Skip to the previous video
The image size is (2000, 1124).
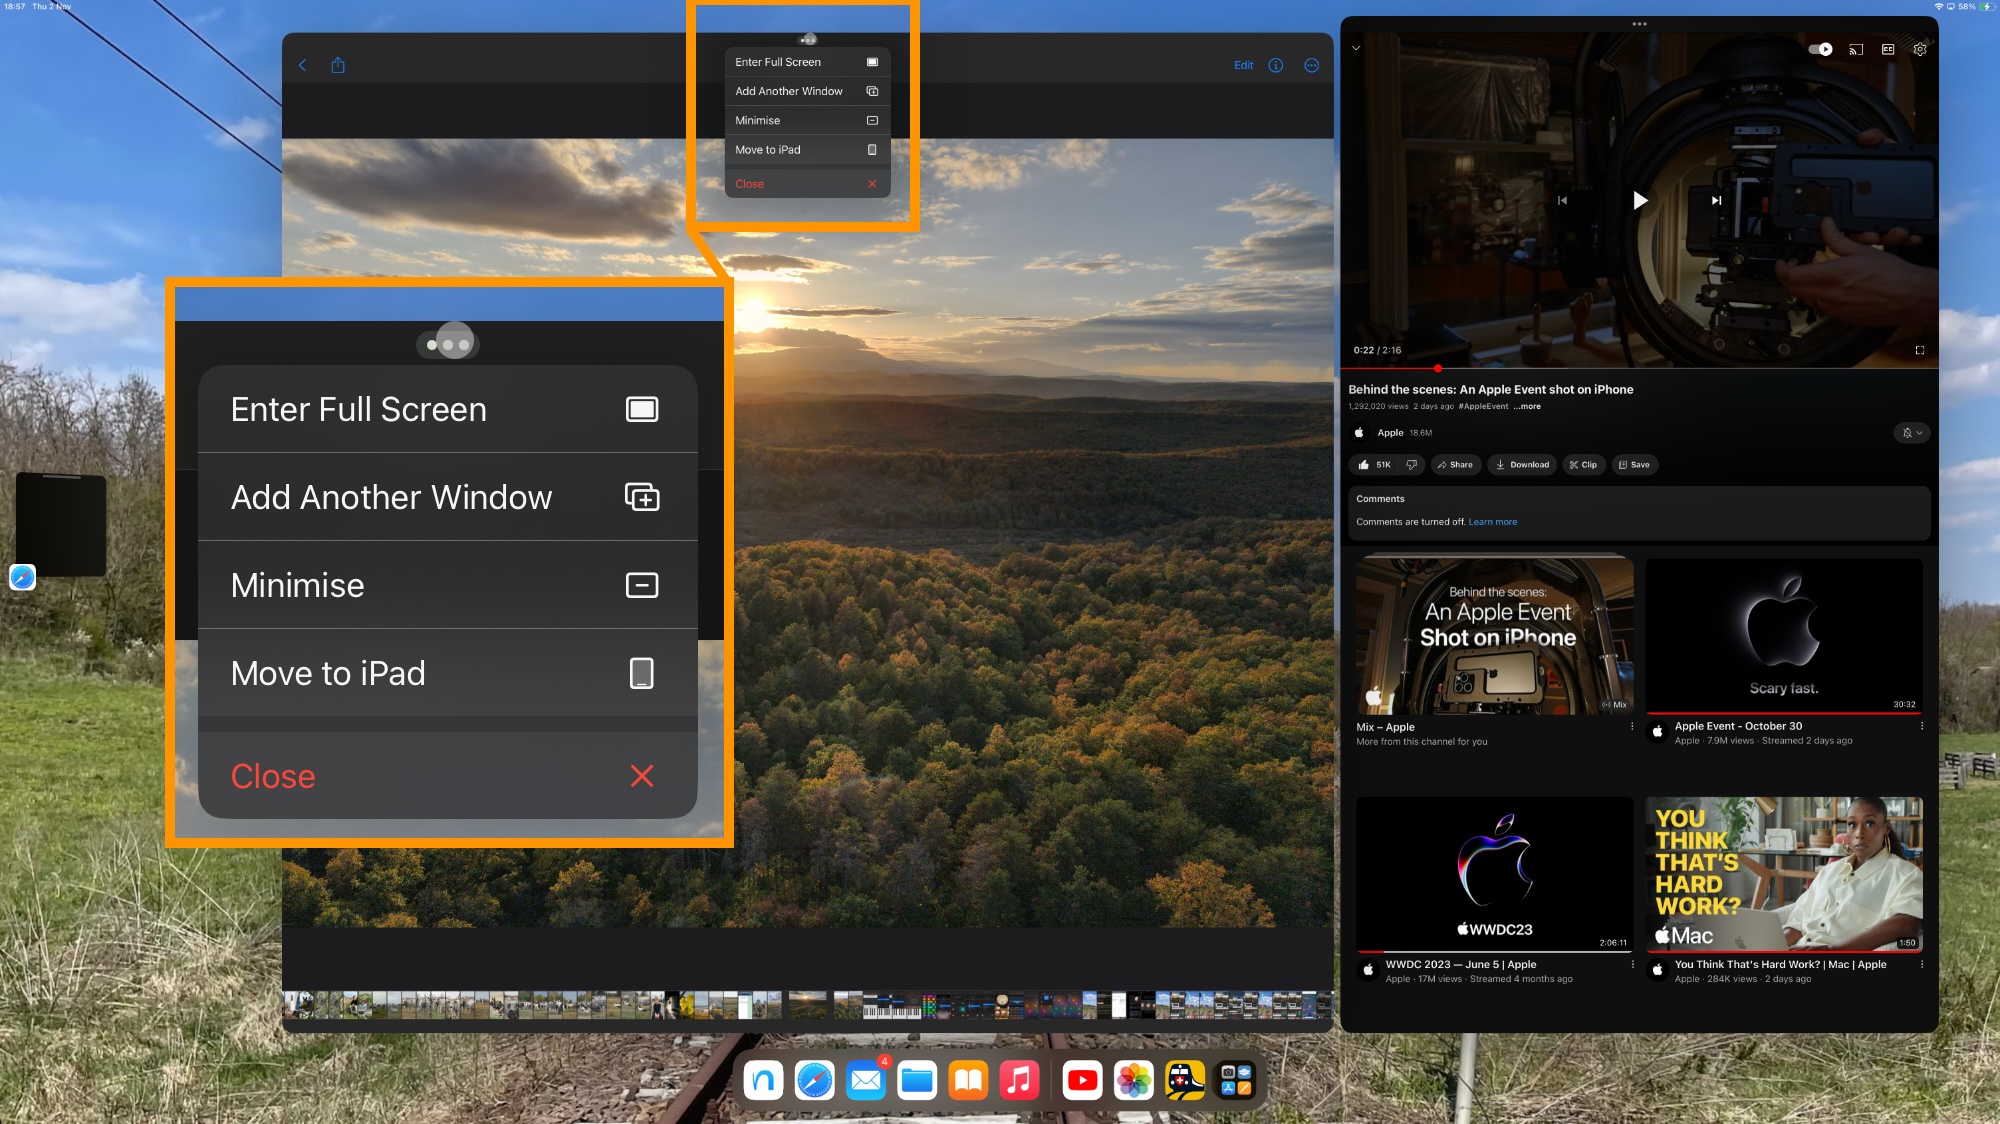coord(1562,200)
